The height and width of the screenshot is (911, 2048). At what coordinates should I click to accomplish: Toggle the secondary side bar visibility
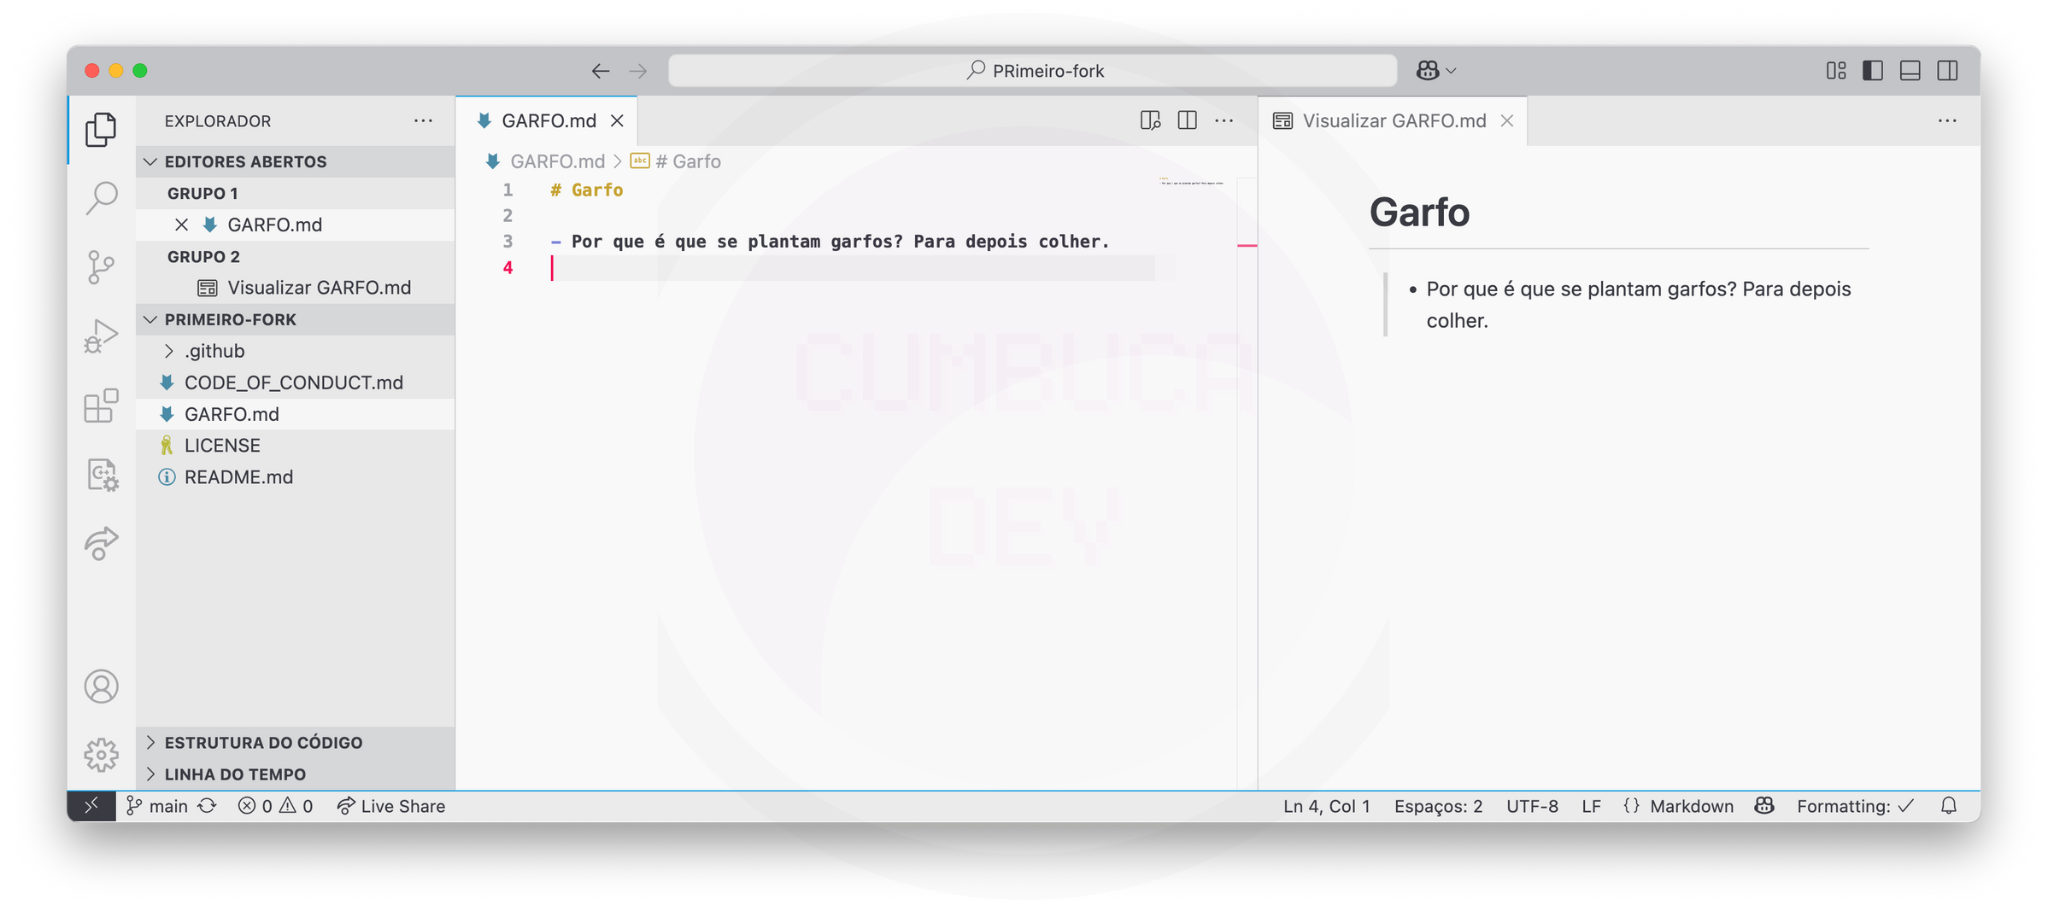click(1947, 71)
